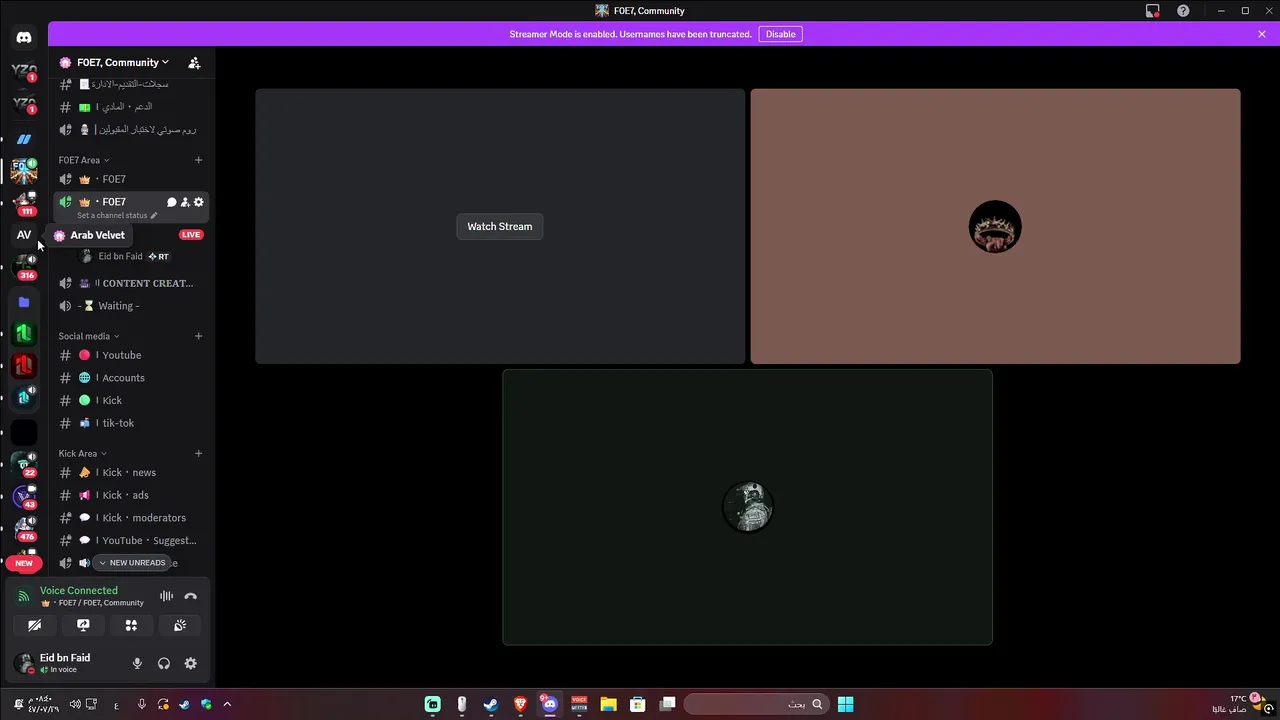
Task: Open the soundboard button
Action: (180, 625)
